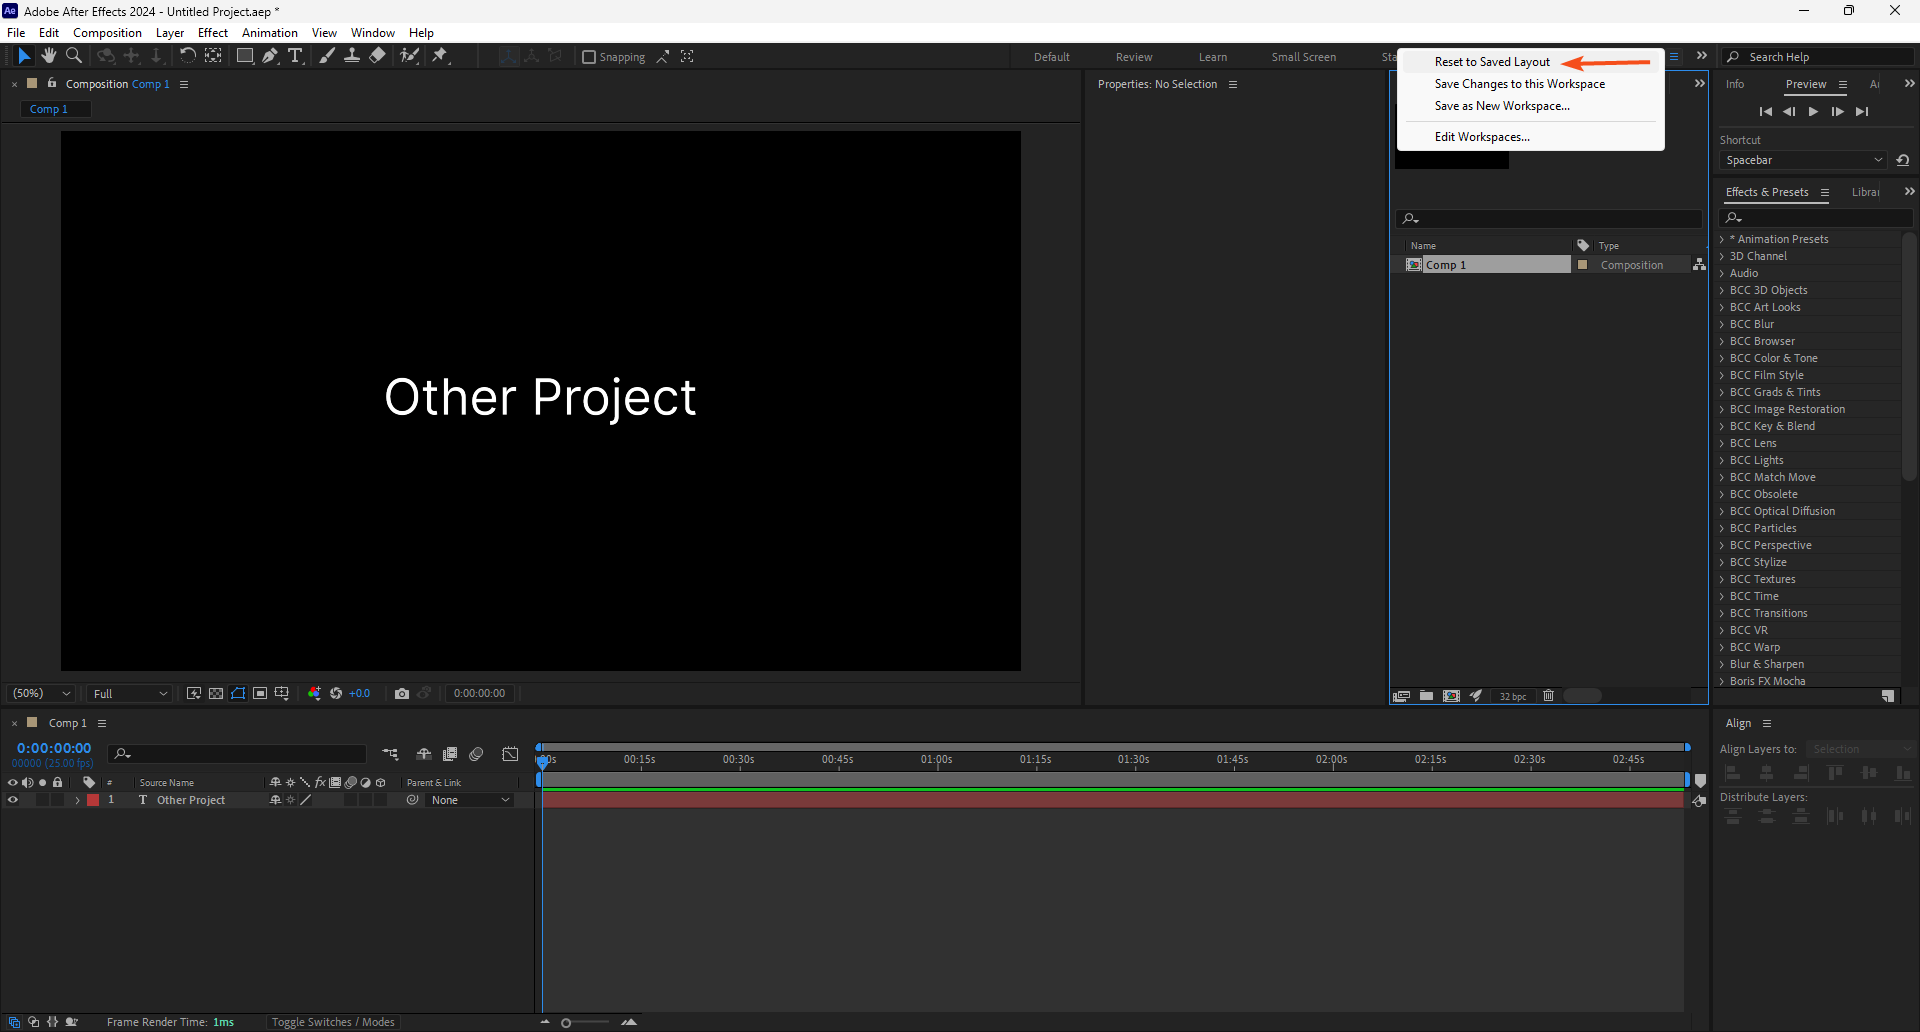Select the Rectangle shape tool
Viewport: 1920px width, 1032px height.
[244, 56]
